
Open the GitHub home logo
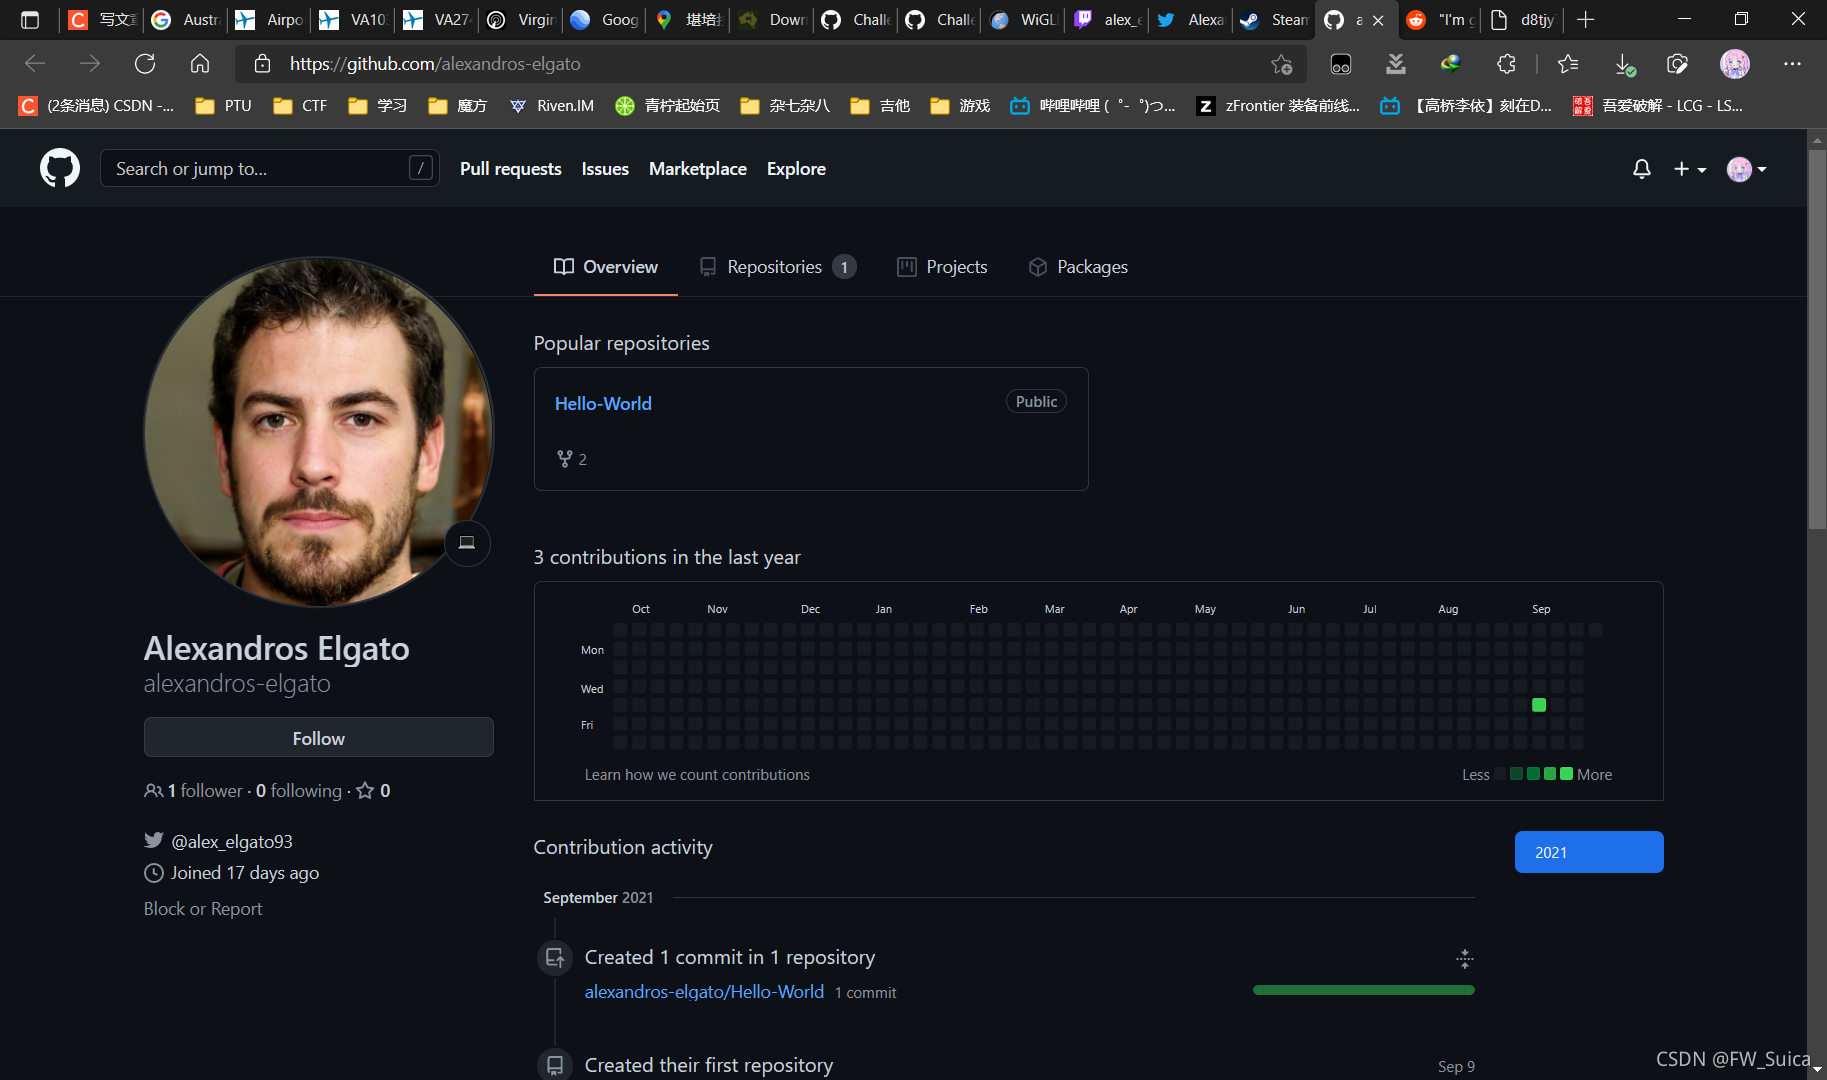[x=60, y=168]
